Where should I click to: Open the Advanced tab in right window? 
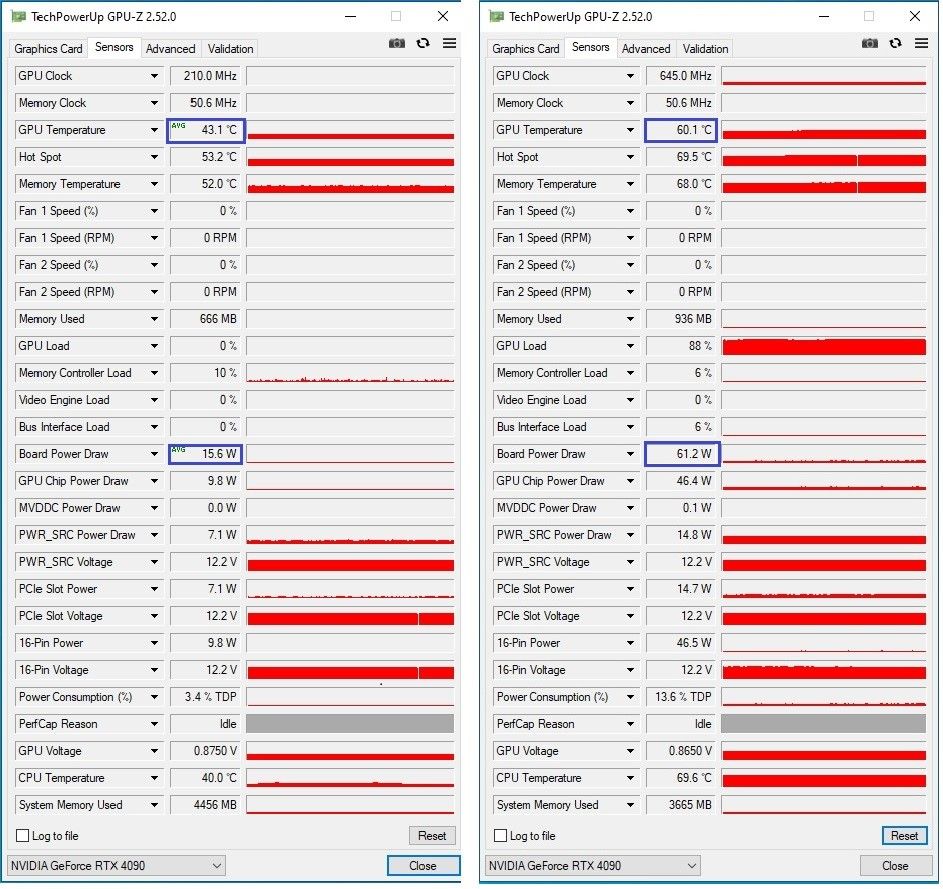(x=646, y=49)
